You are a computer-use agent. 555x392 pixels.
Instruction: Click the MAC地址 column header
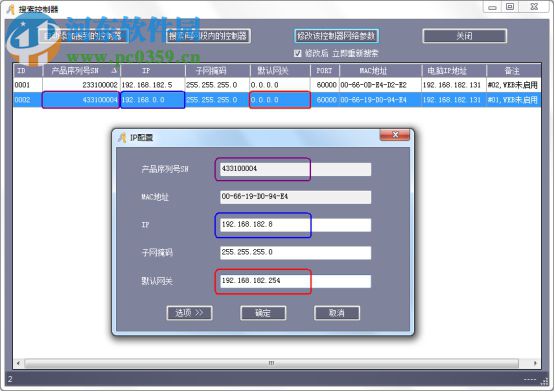381,71
